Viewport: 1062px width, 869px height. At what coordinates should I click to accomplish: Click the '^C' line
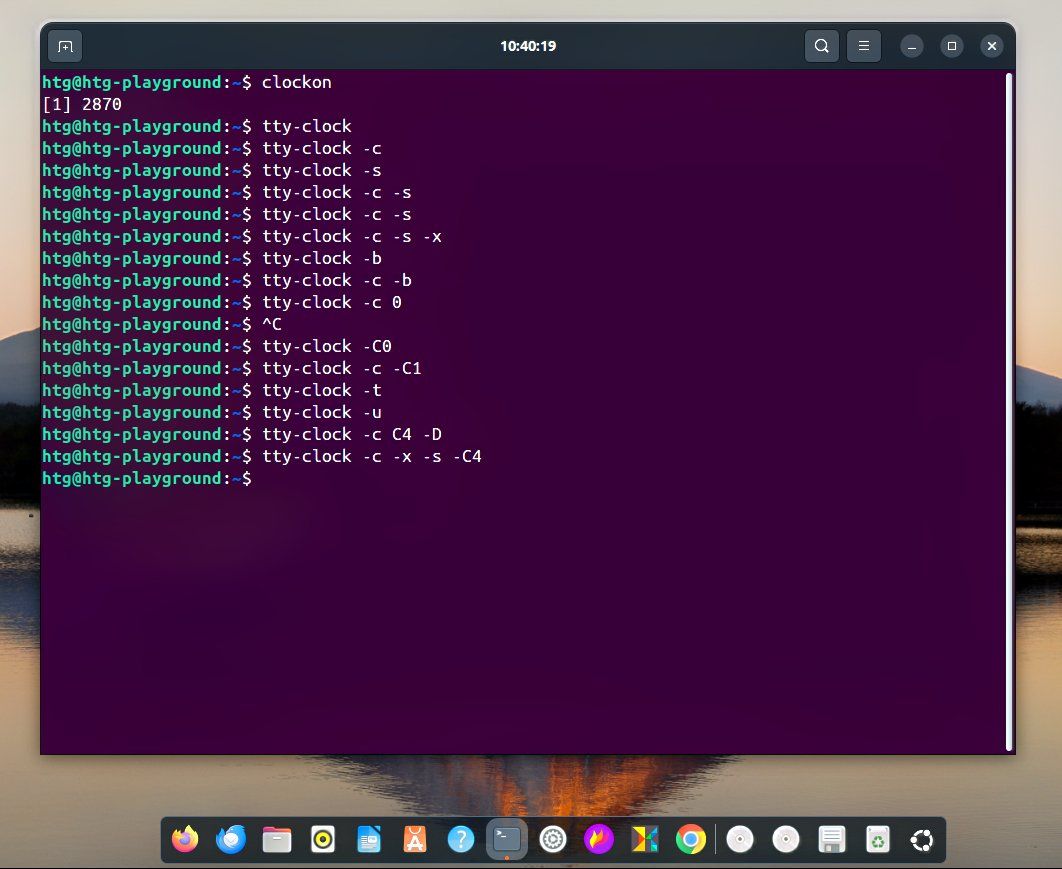click(x=162, y=324)
